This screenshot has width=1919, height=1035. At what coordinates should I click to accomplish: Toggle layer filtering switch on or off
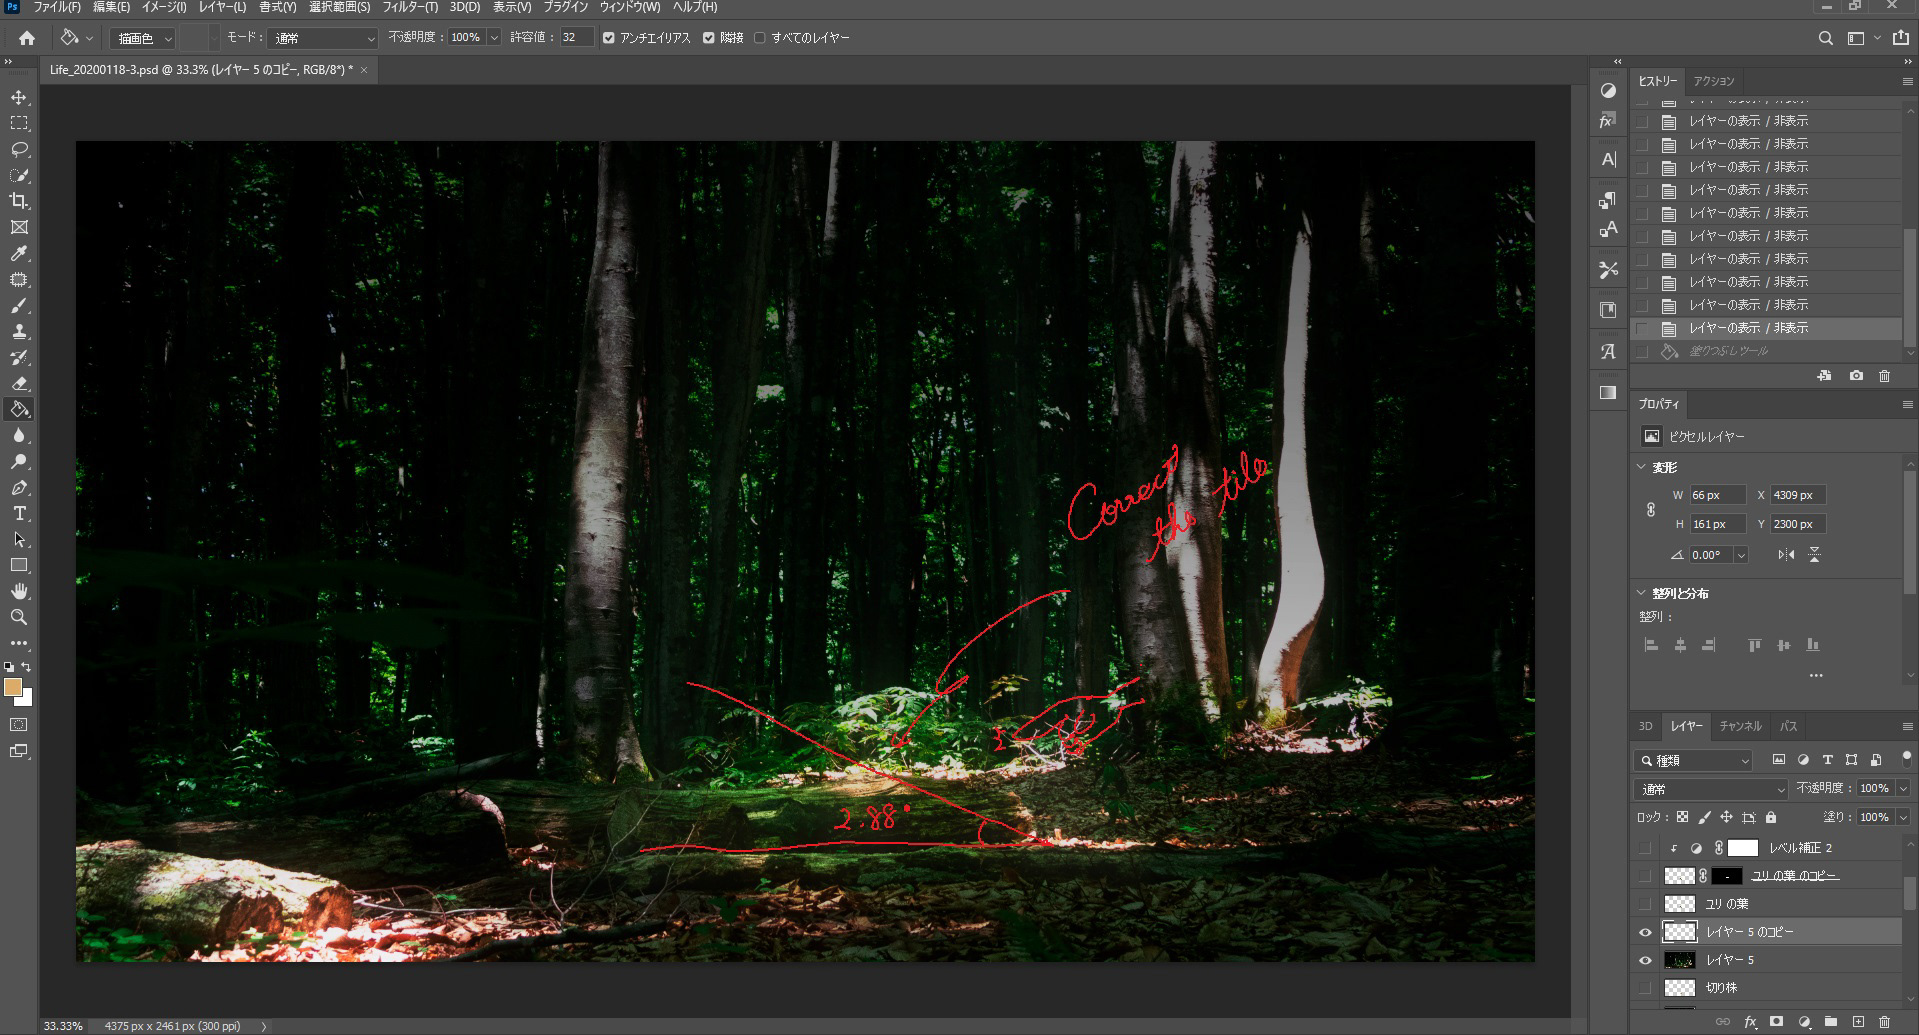click(x=1906, y=758)
